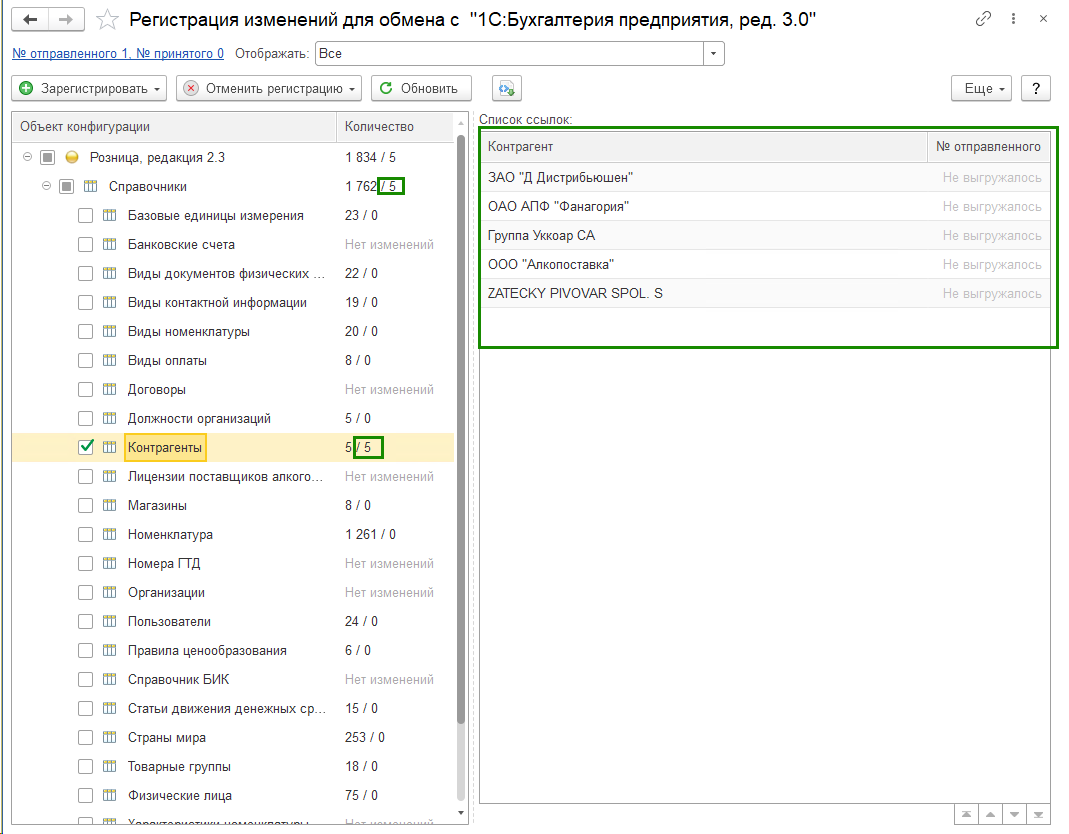
Task: Open the Еще menu
Action: (x=981, y=89)
